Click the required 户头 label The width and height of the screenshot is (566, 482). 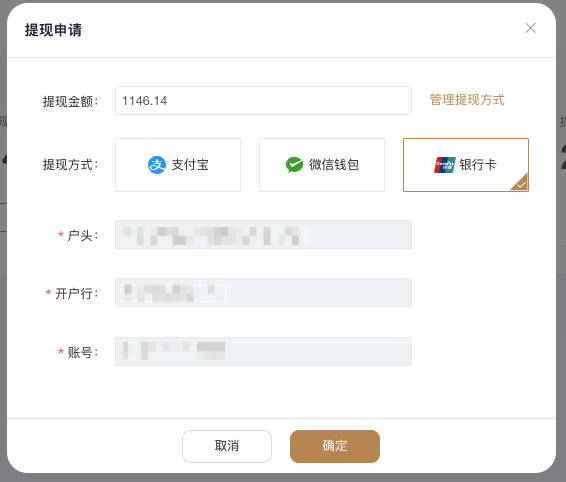pyautogui.click(x=78, y=235)
